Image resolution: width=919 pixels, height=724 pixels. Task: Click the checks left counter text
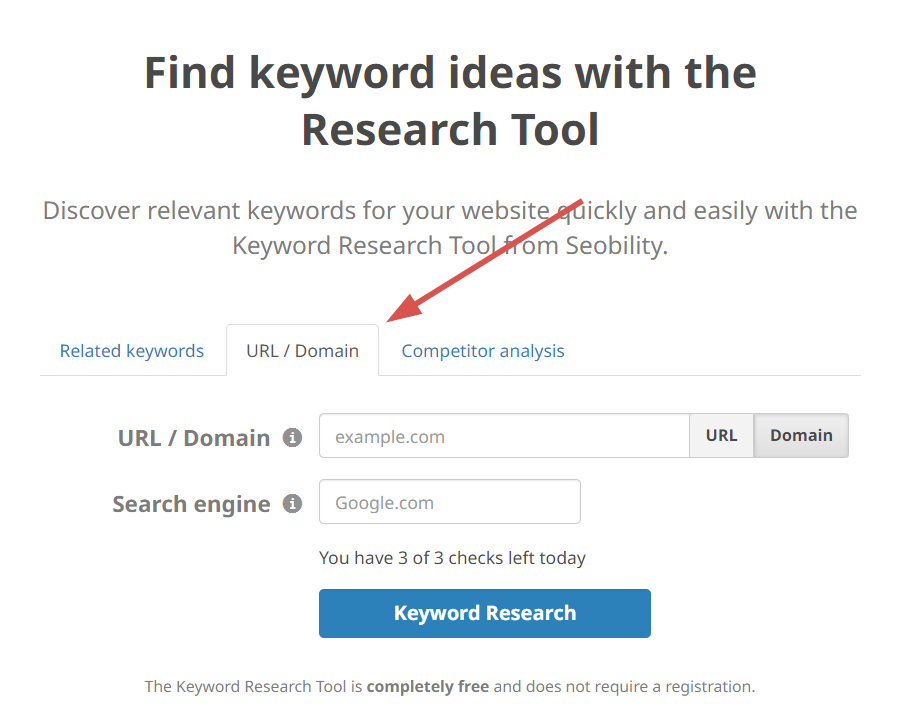pyautogui.click(x=452, y=557)
